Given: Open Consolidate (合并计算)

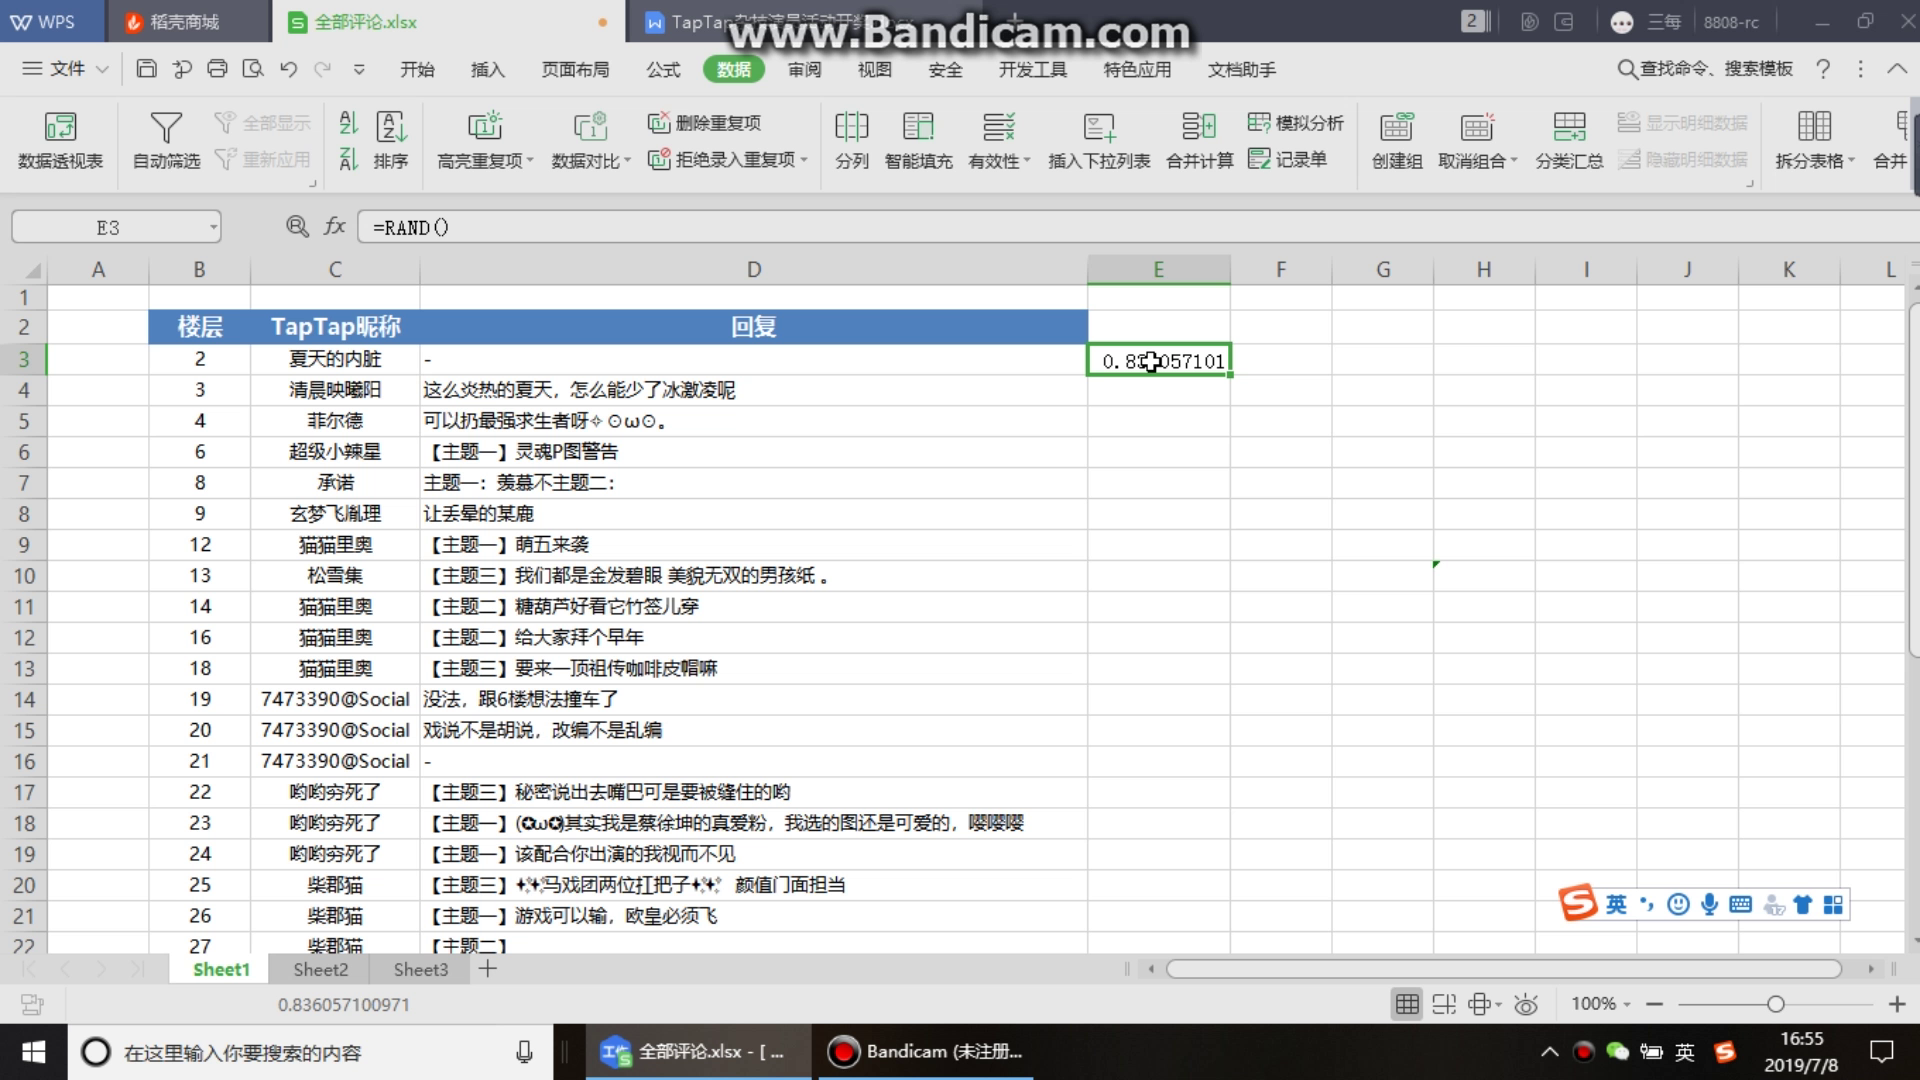Looking at the screenshot, I should 1199,140.
